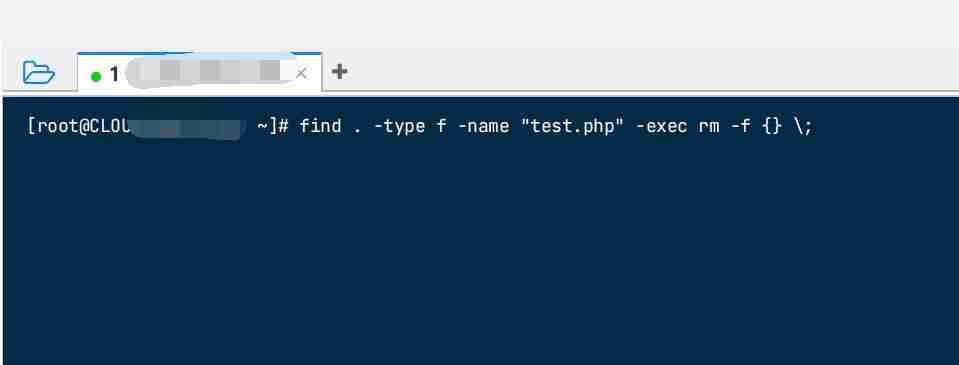Place cursor after the "\;" terminator
The width and height of the screenshot is (959, 365).
816,127
